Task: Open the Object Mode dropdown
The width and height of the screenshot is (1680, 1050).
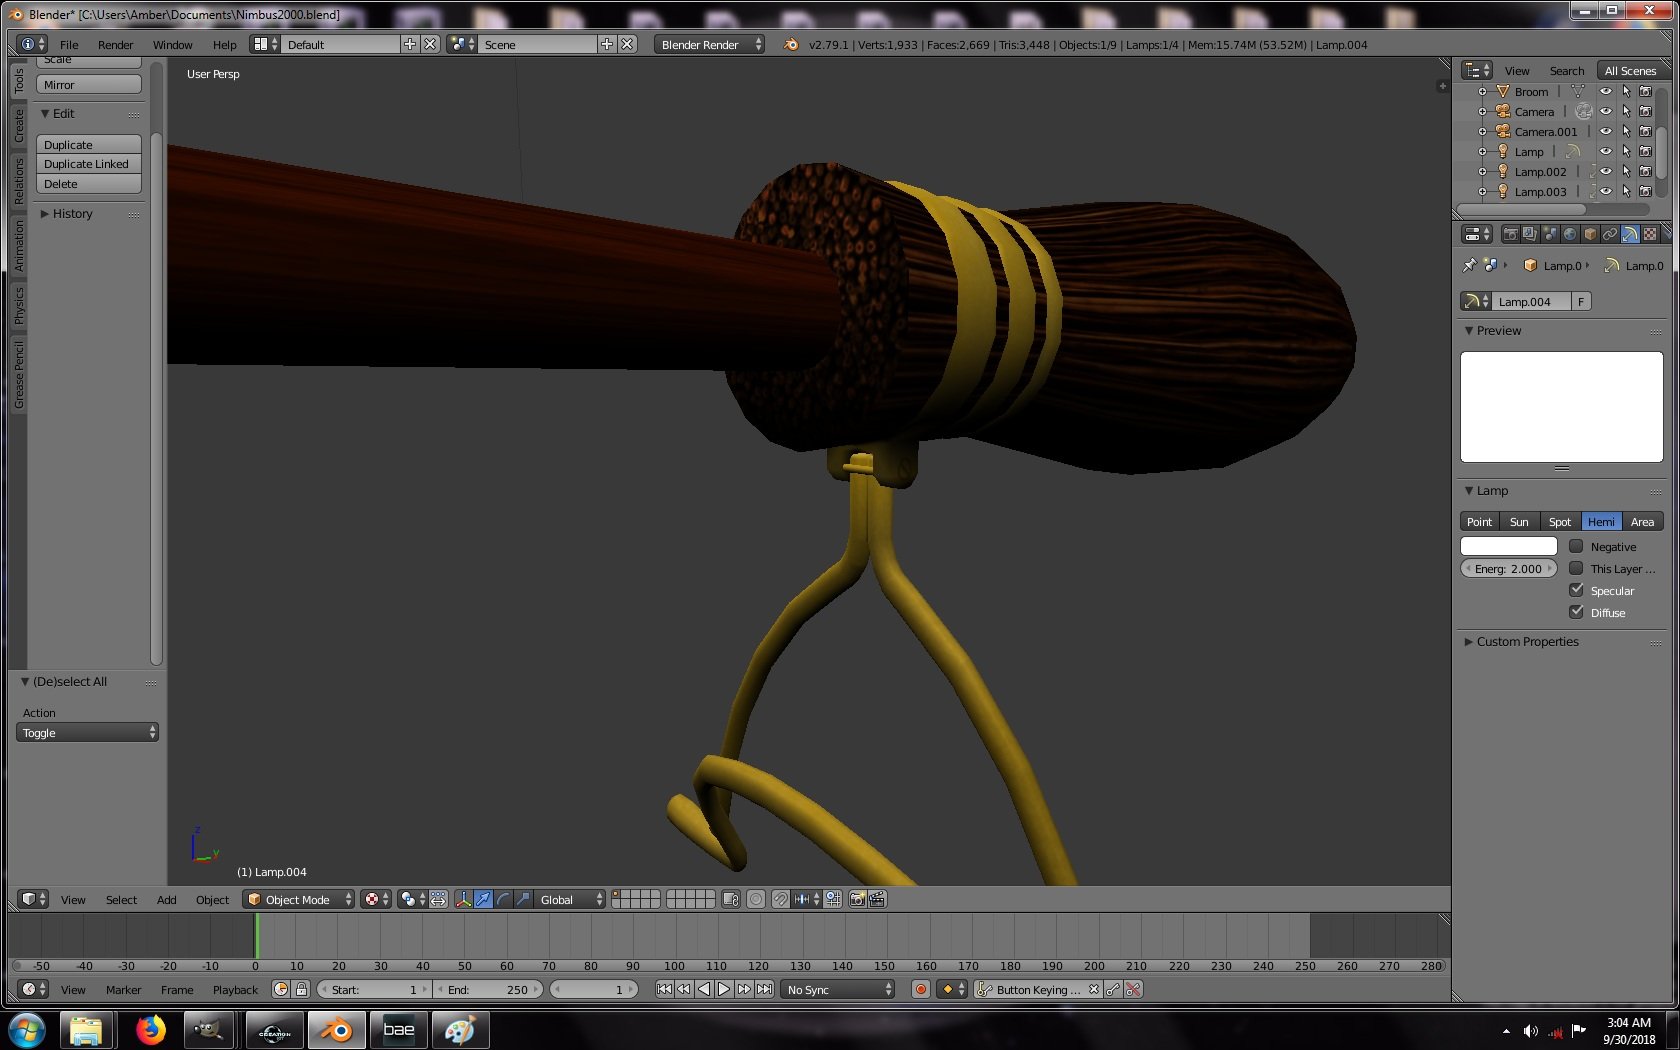Action: tap(300, 899)
